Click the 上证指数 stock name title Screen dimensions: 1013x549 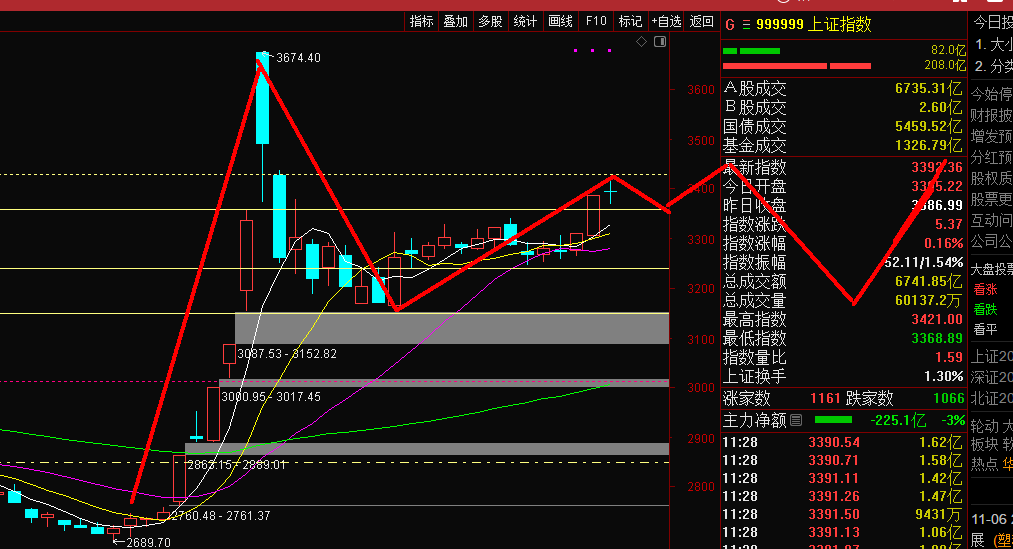click(841, 25)
